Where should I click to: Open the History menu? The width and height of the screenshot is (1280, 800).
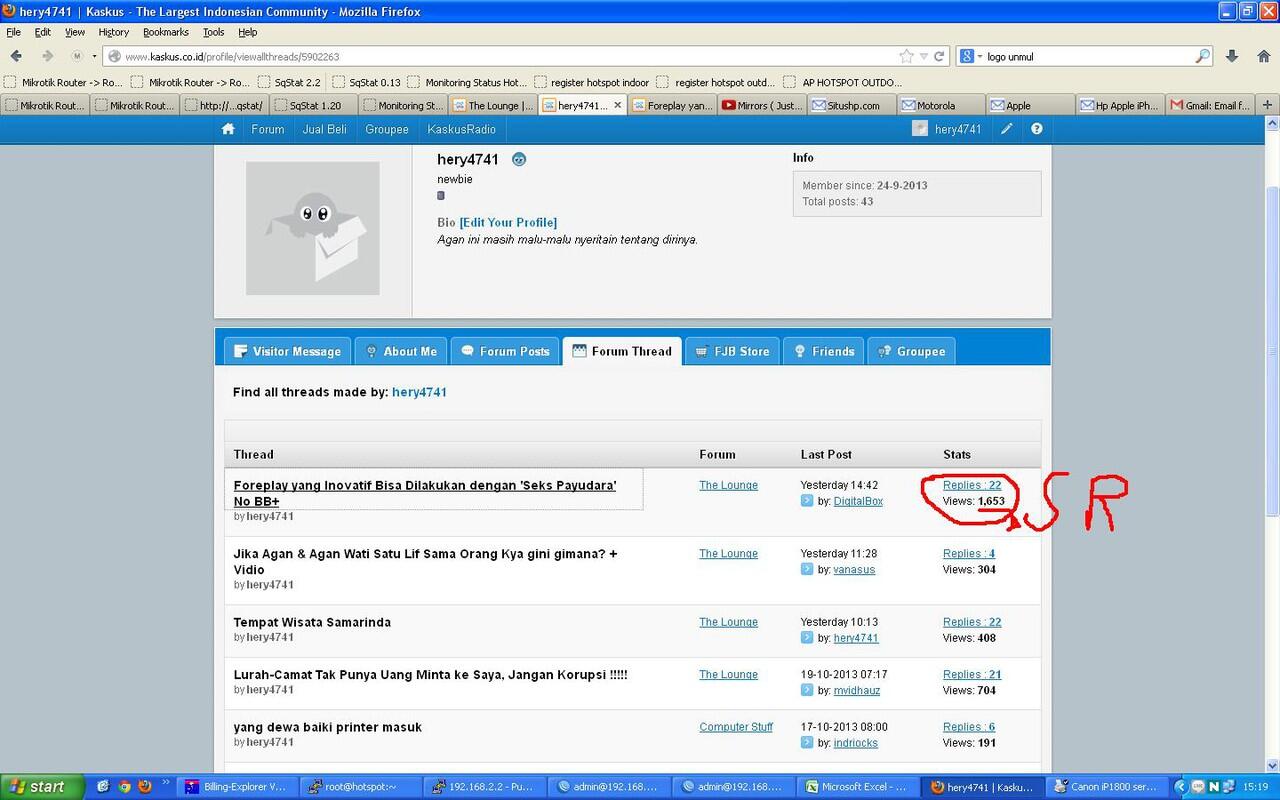tap(114, 32)
